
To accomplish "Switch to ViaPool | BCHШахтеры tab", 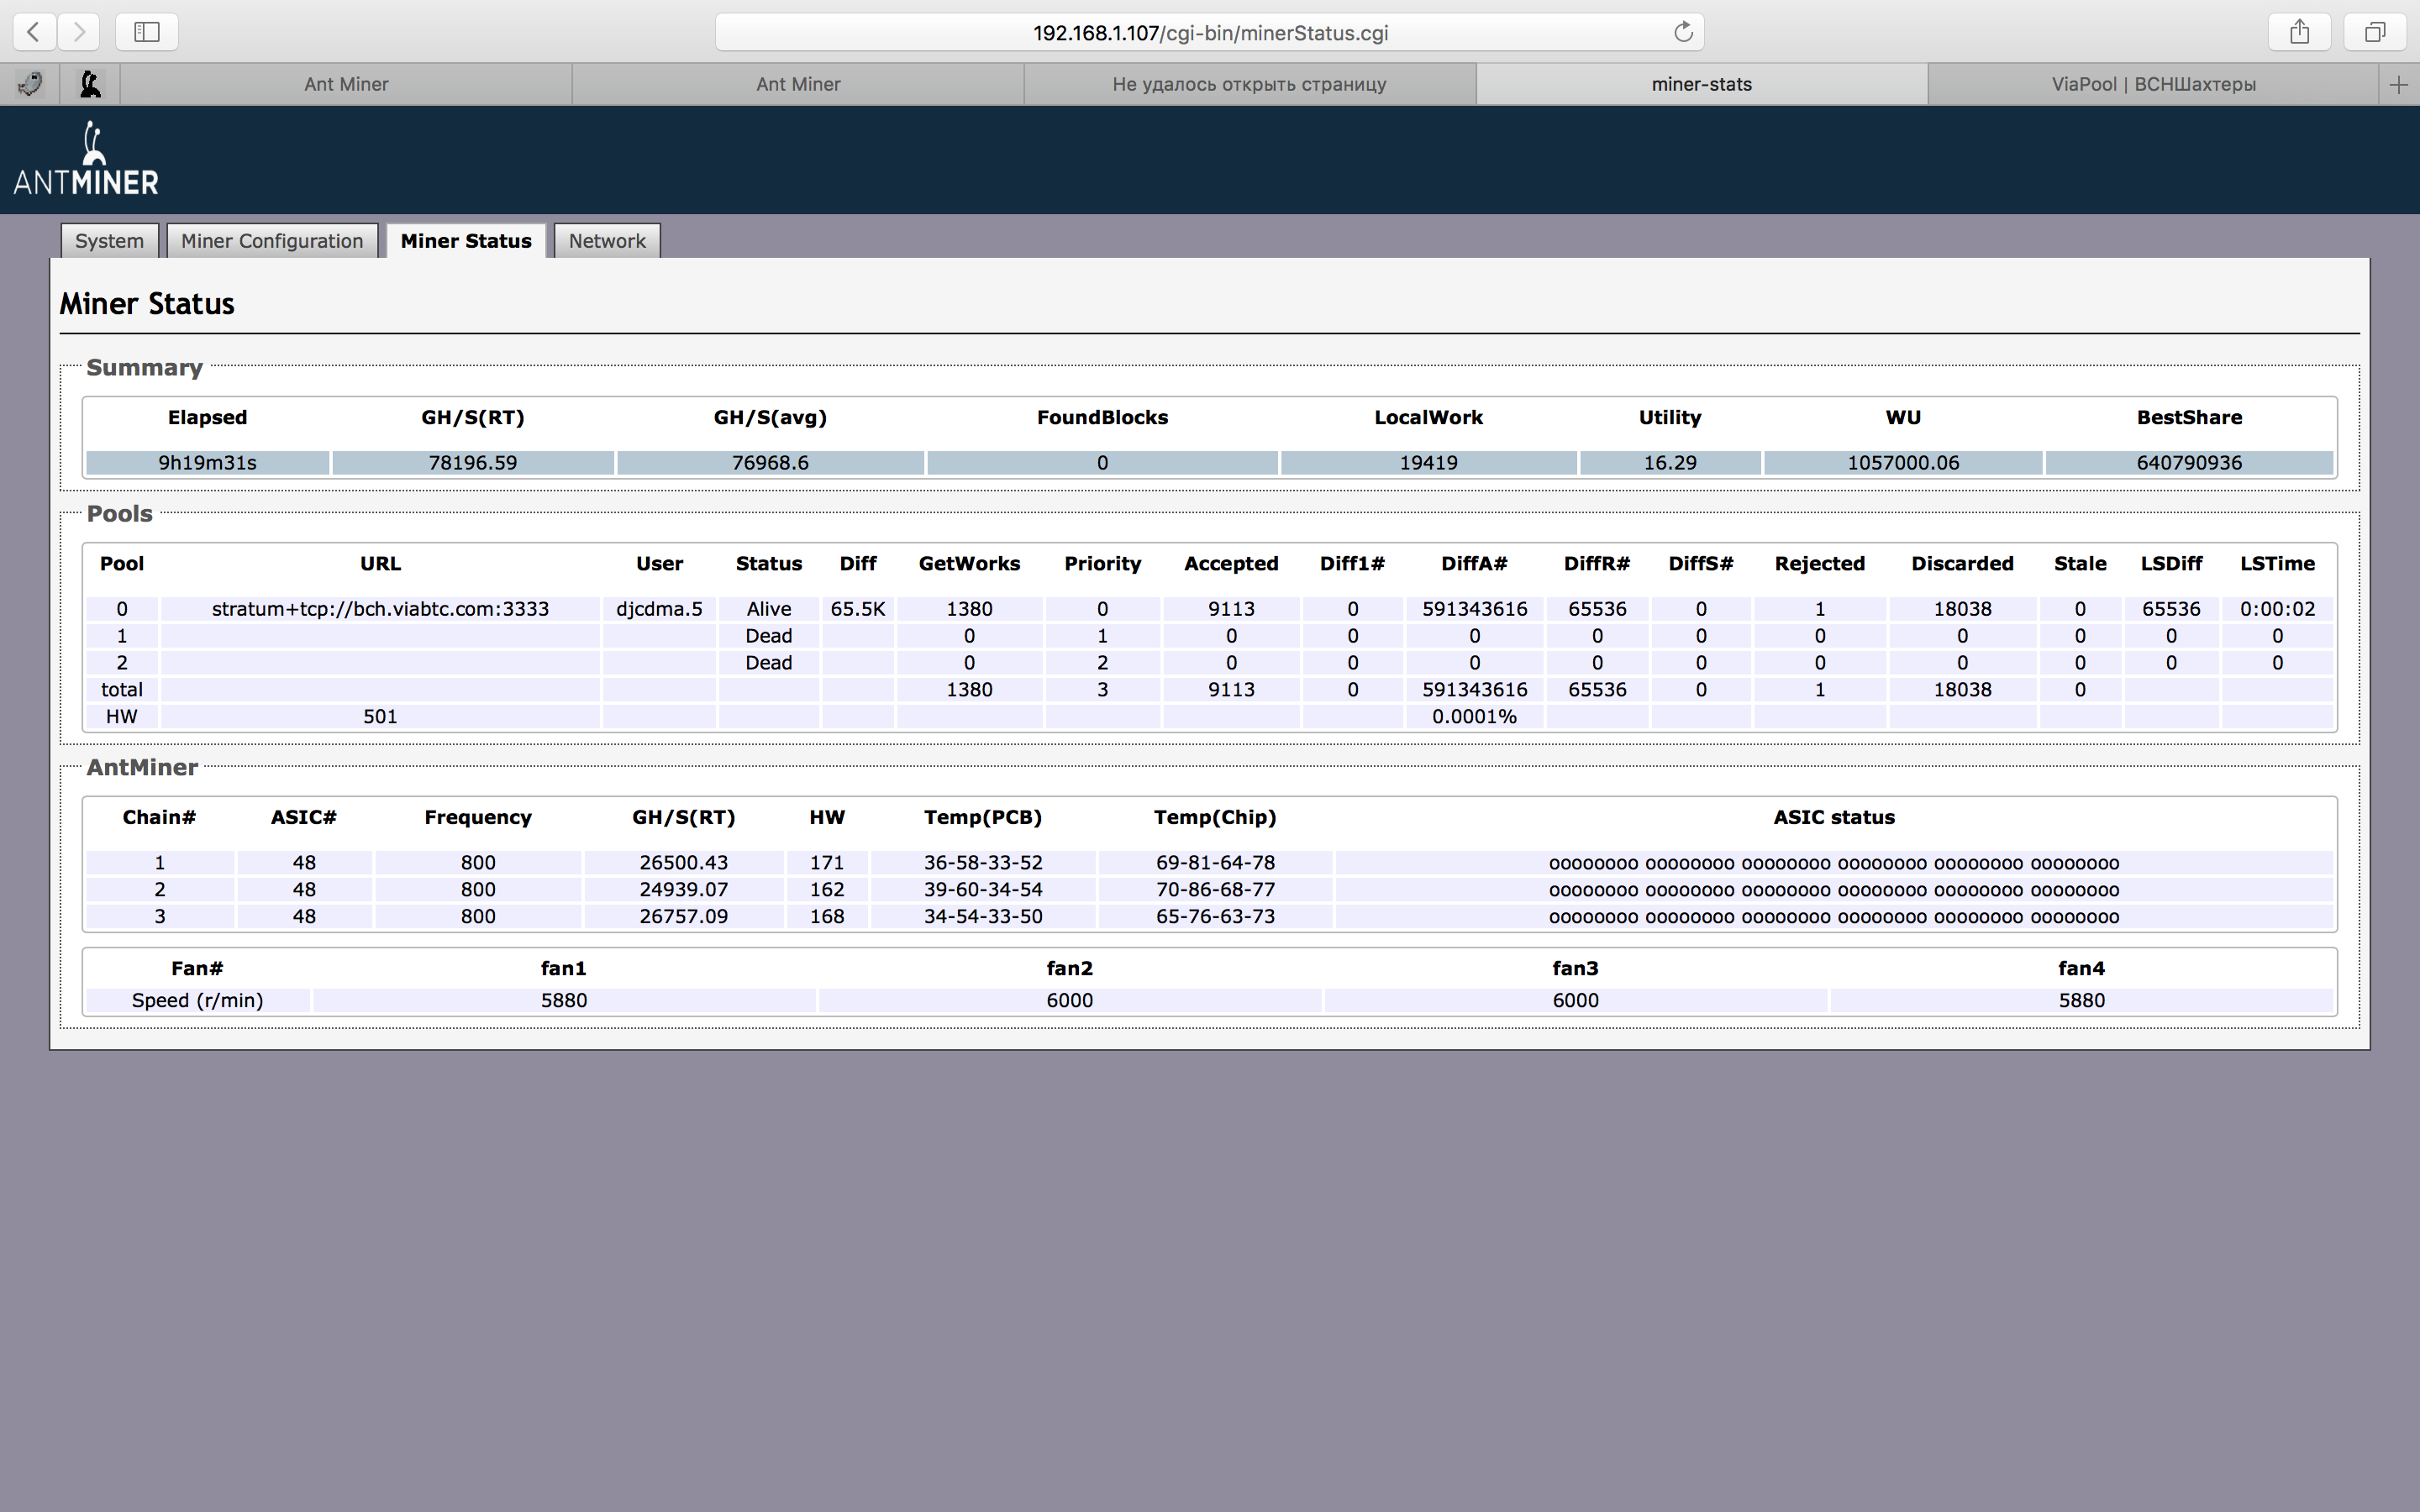I will [2153, 85].
